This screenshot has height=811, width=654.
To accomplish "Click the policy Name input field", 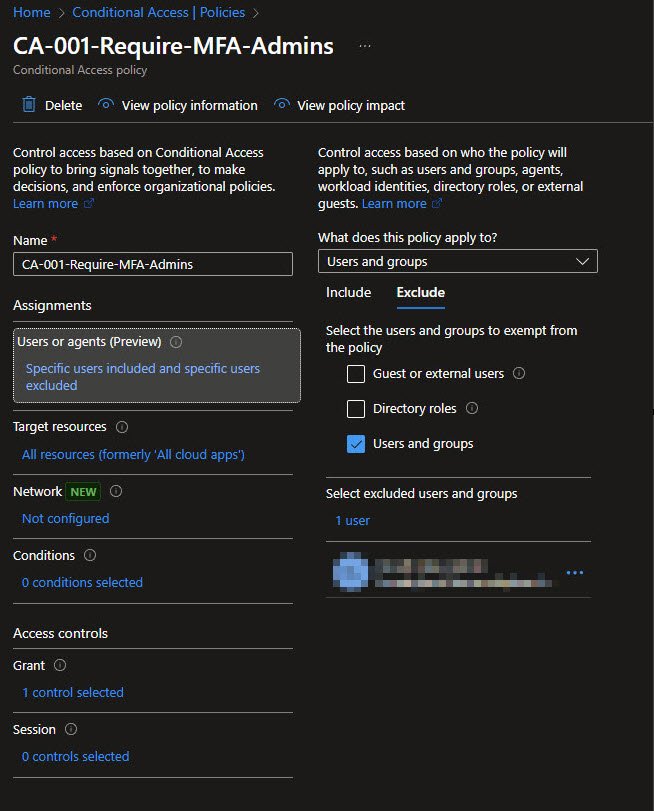I will [x=153, y=264].
